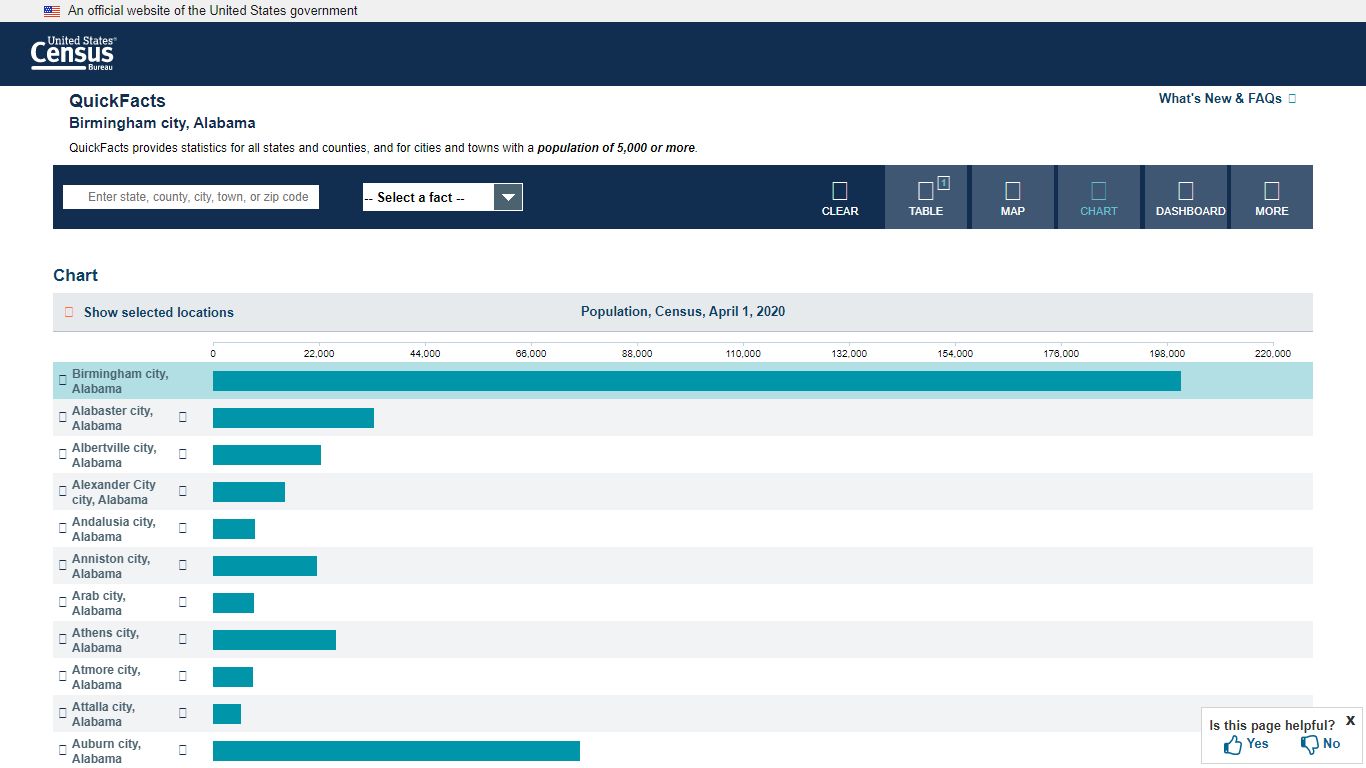The image size is (1366, 768).
Task: Click the Chart section heading
Action: point(75,275)
